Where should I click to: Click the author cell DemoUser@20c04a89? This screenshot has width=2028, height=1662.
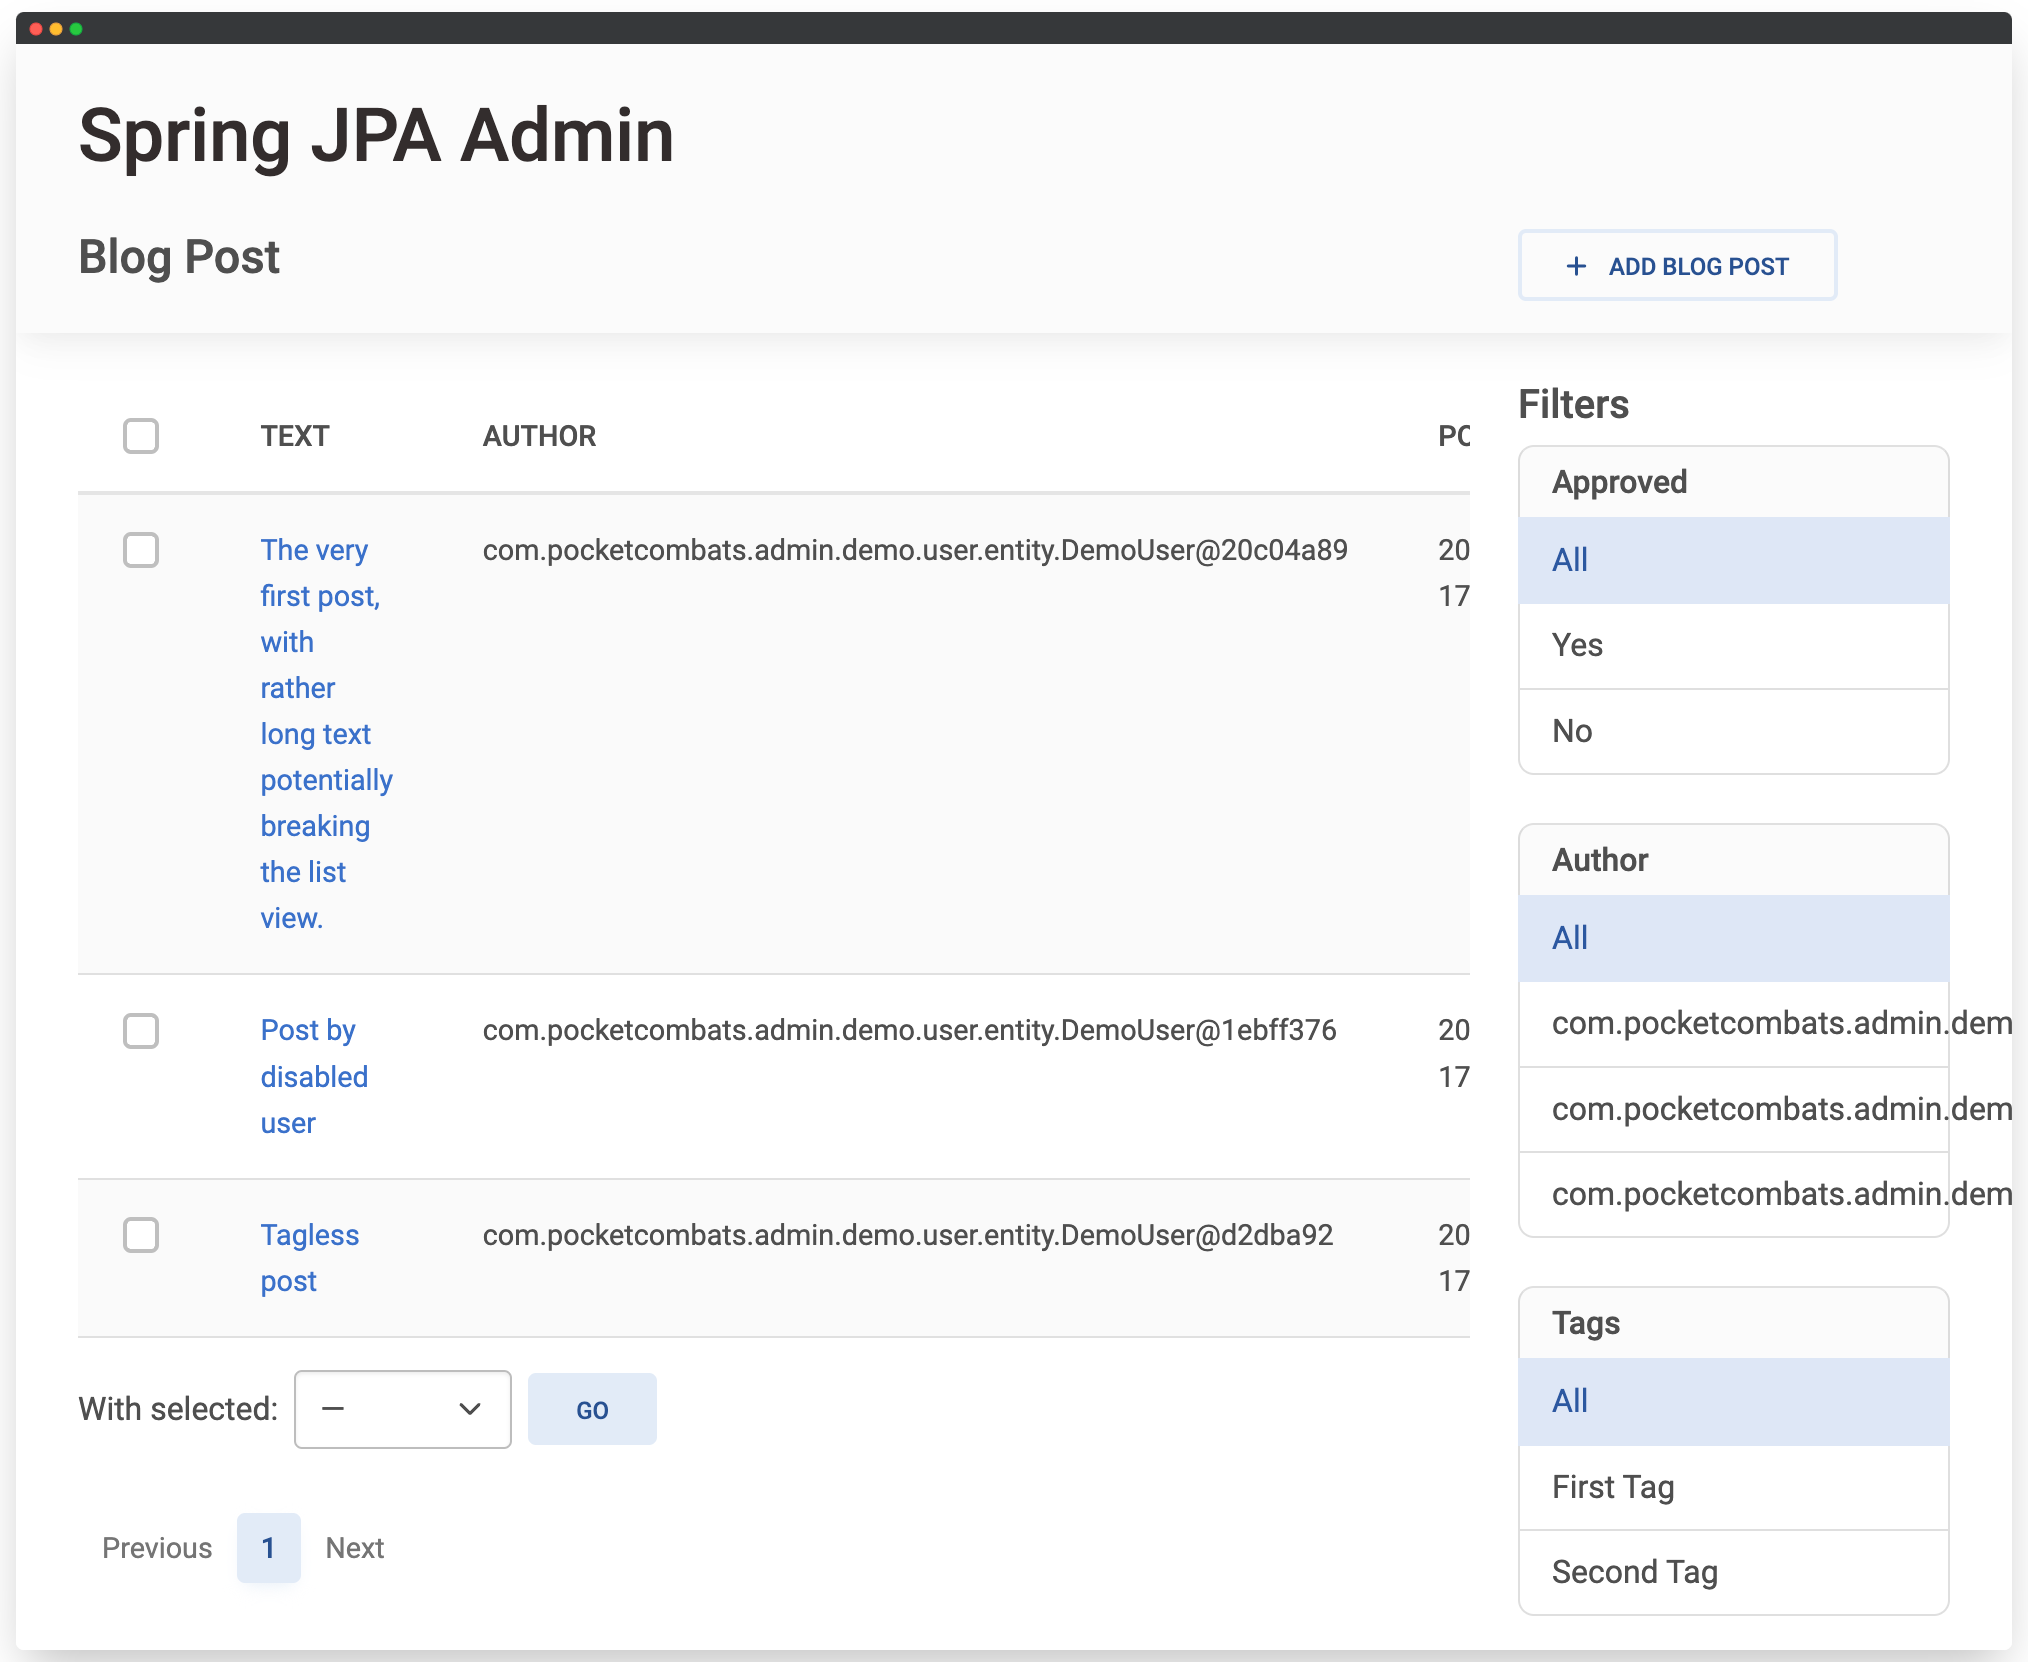(x=915, y=550)
